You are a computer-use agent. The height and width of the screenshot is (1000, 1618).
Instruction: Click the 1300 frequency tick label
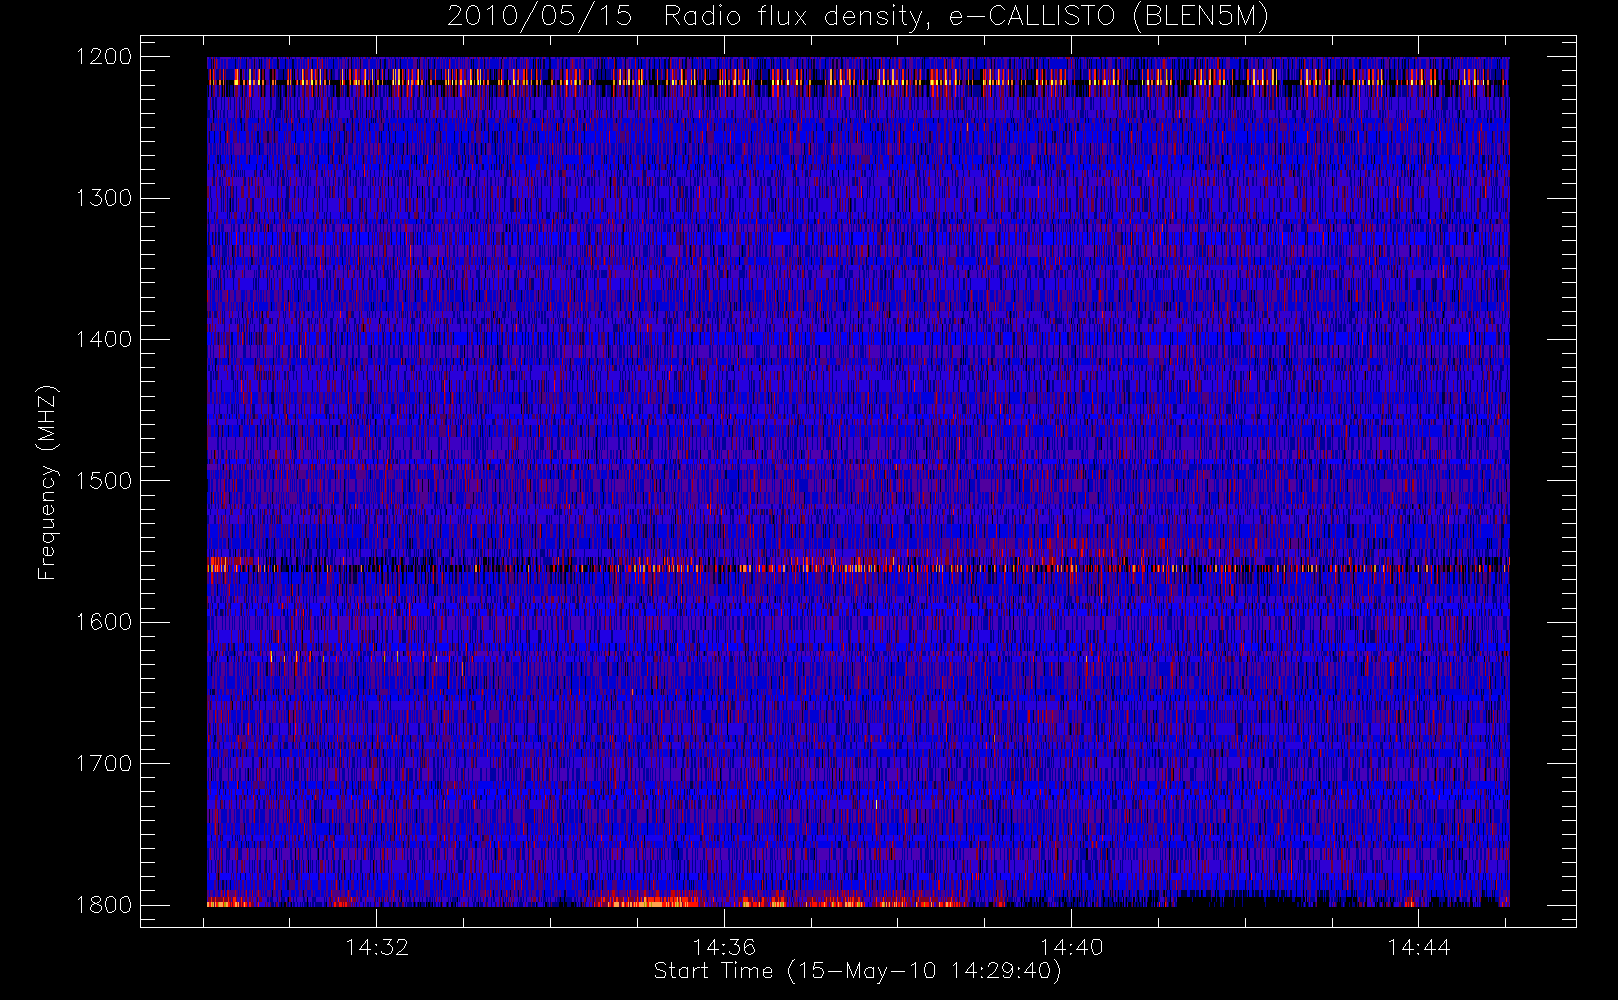pos(104,198)
